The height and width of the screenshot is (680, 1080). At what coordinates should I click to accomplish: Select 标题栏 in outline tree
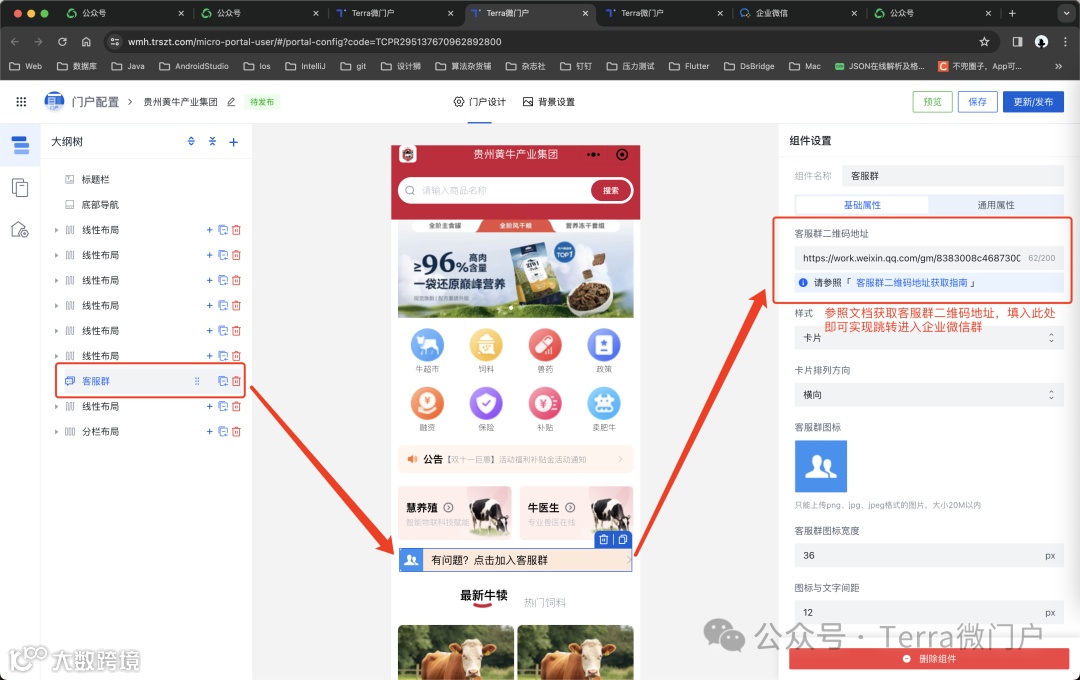point(95,179)
